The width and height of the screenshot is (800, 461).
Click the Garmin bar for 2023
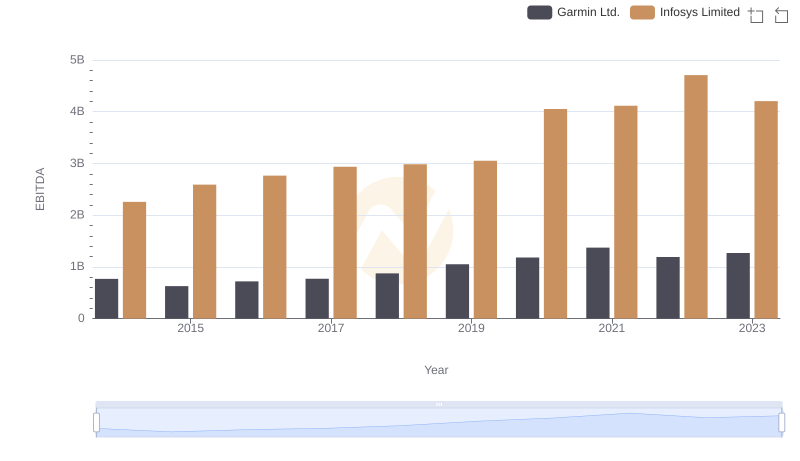click(x=738, y=286)
